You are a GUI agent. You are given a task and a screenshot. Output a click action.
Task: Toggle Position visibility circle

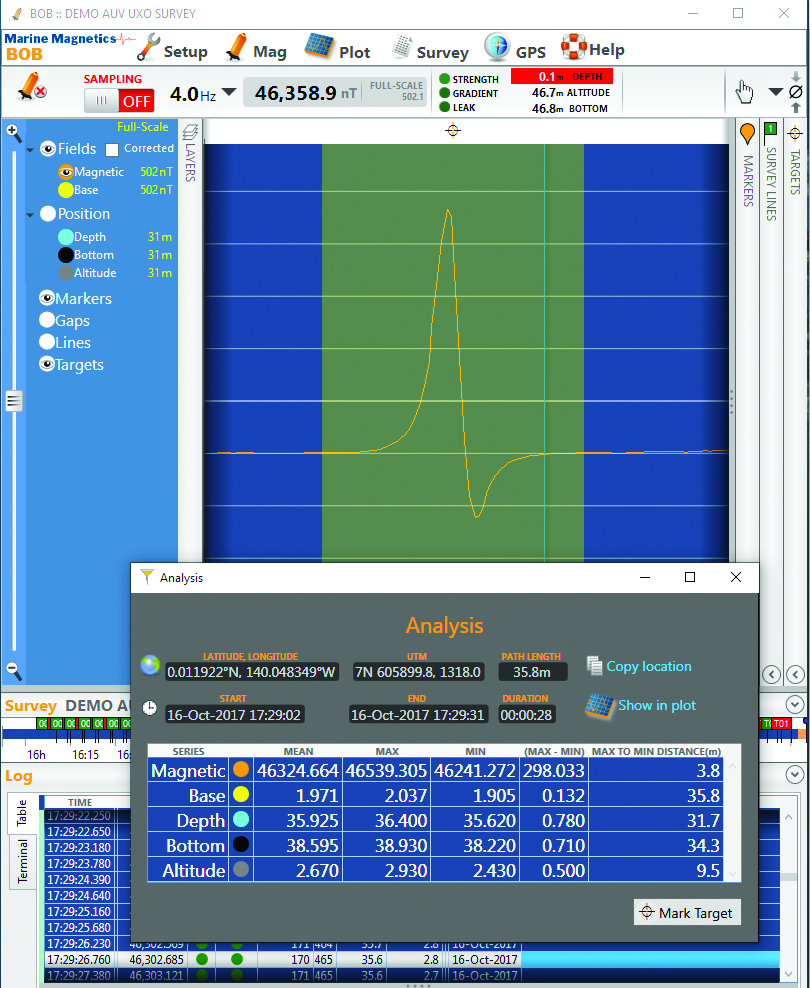(x=48, y=214)
